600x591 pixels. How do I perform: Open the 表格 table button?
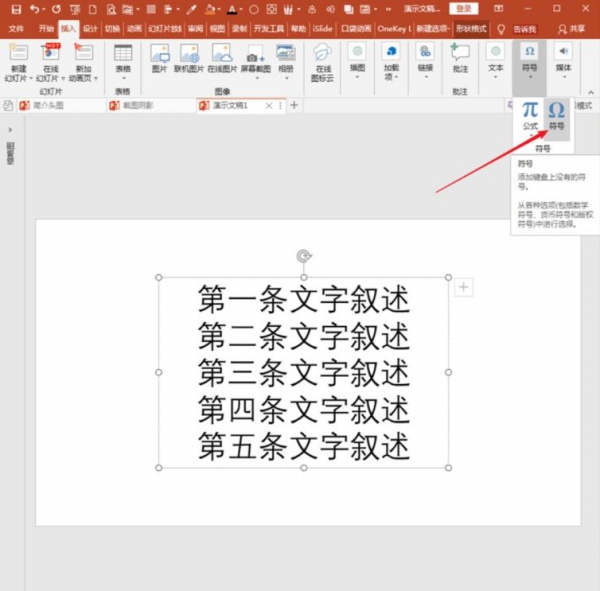pyautogui.click(x=123, y=61)
